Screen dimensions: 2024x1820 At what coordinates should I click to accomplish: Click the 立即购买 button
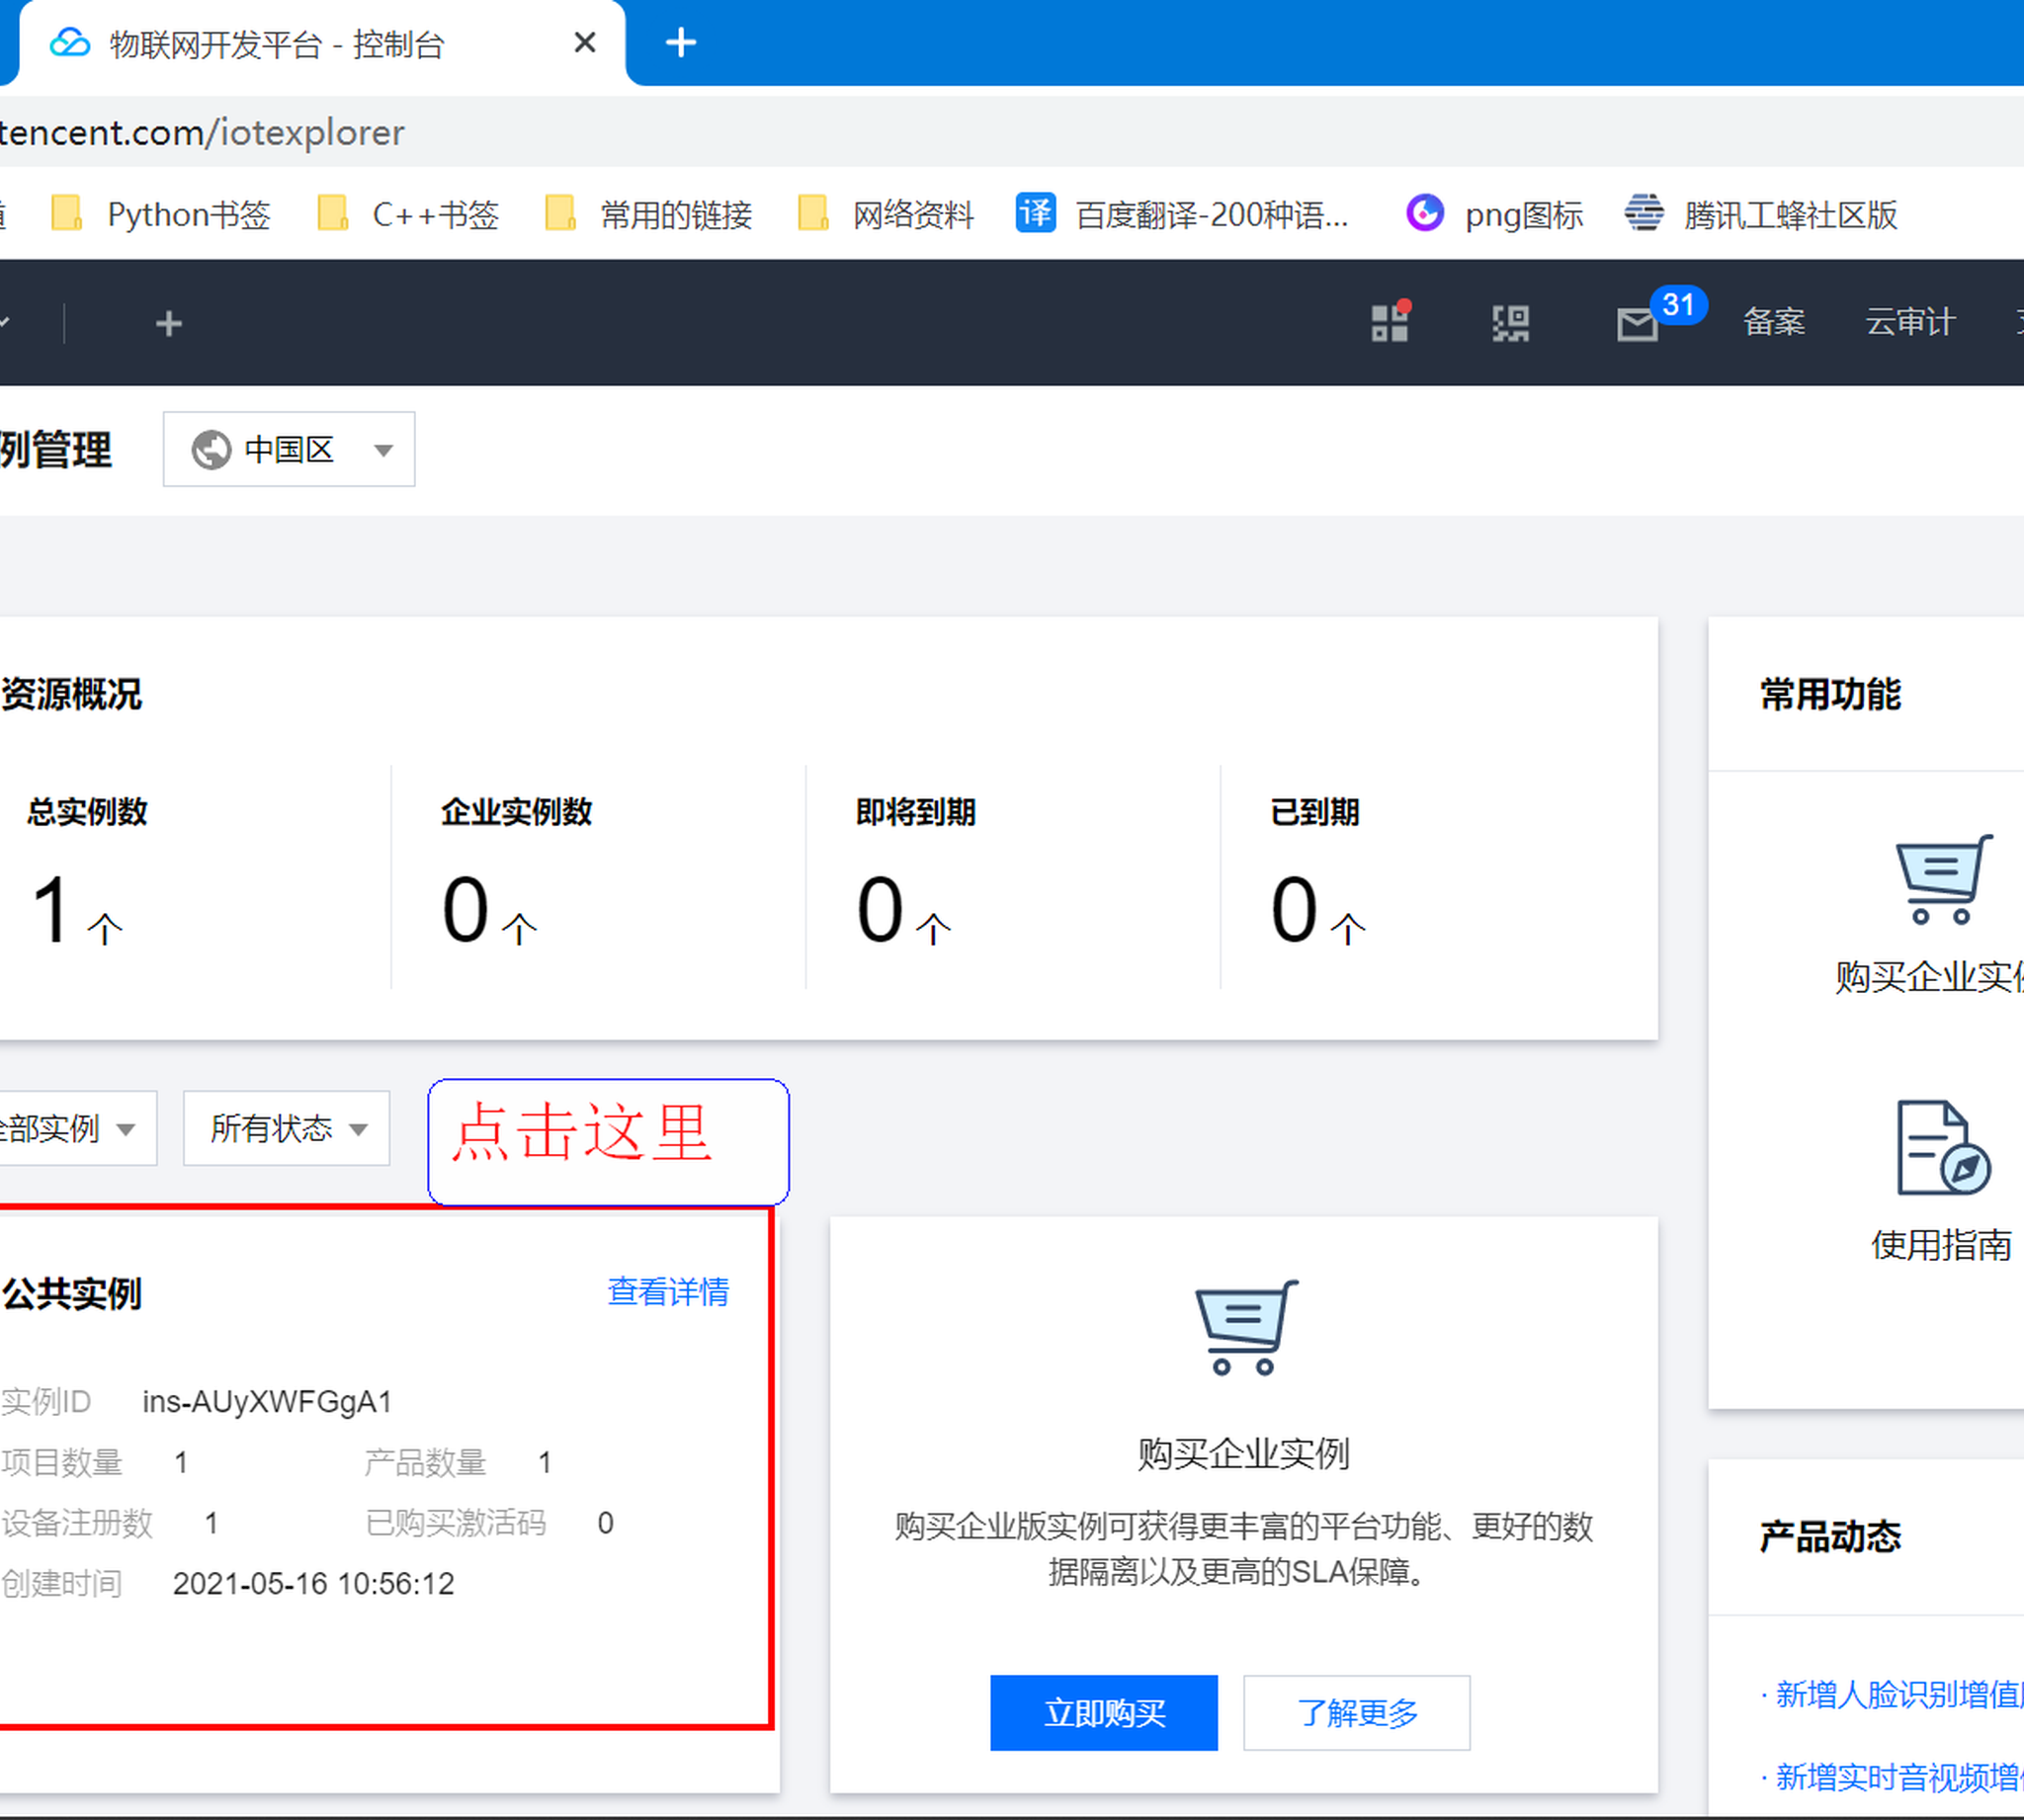pyautogui.click(x=1104, y=1713)
